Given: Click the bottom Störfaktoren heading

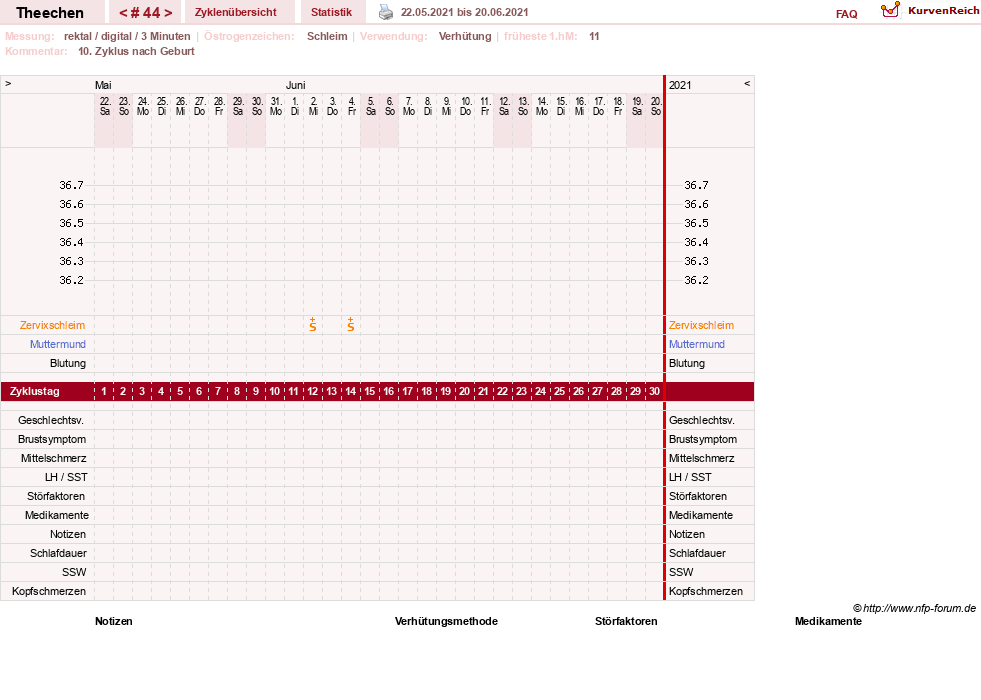Looking at the screenshot, I should [626, 621].
